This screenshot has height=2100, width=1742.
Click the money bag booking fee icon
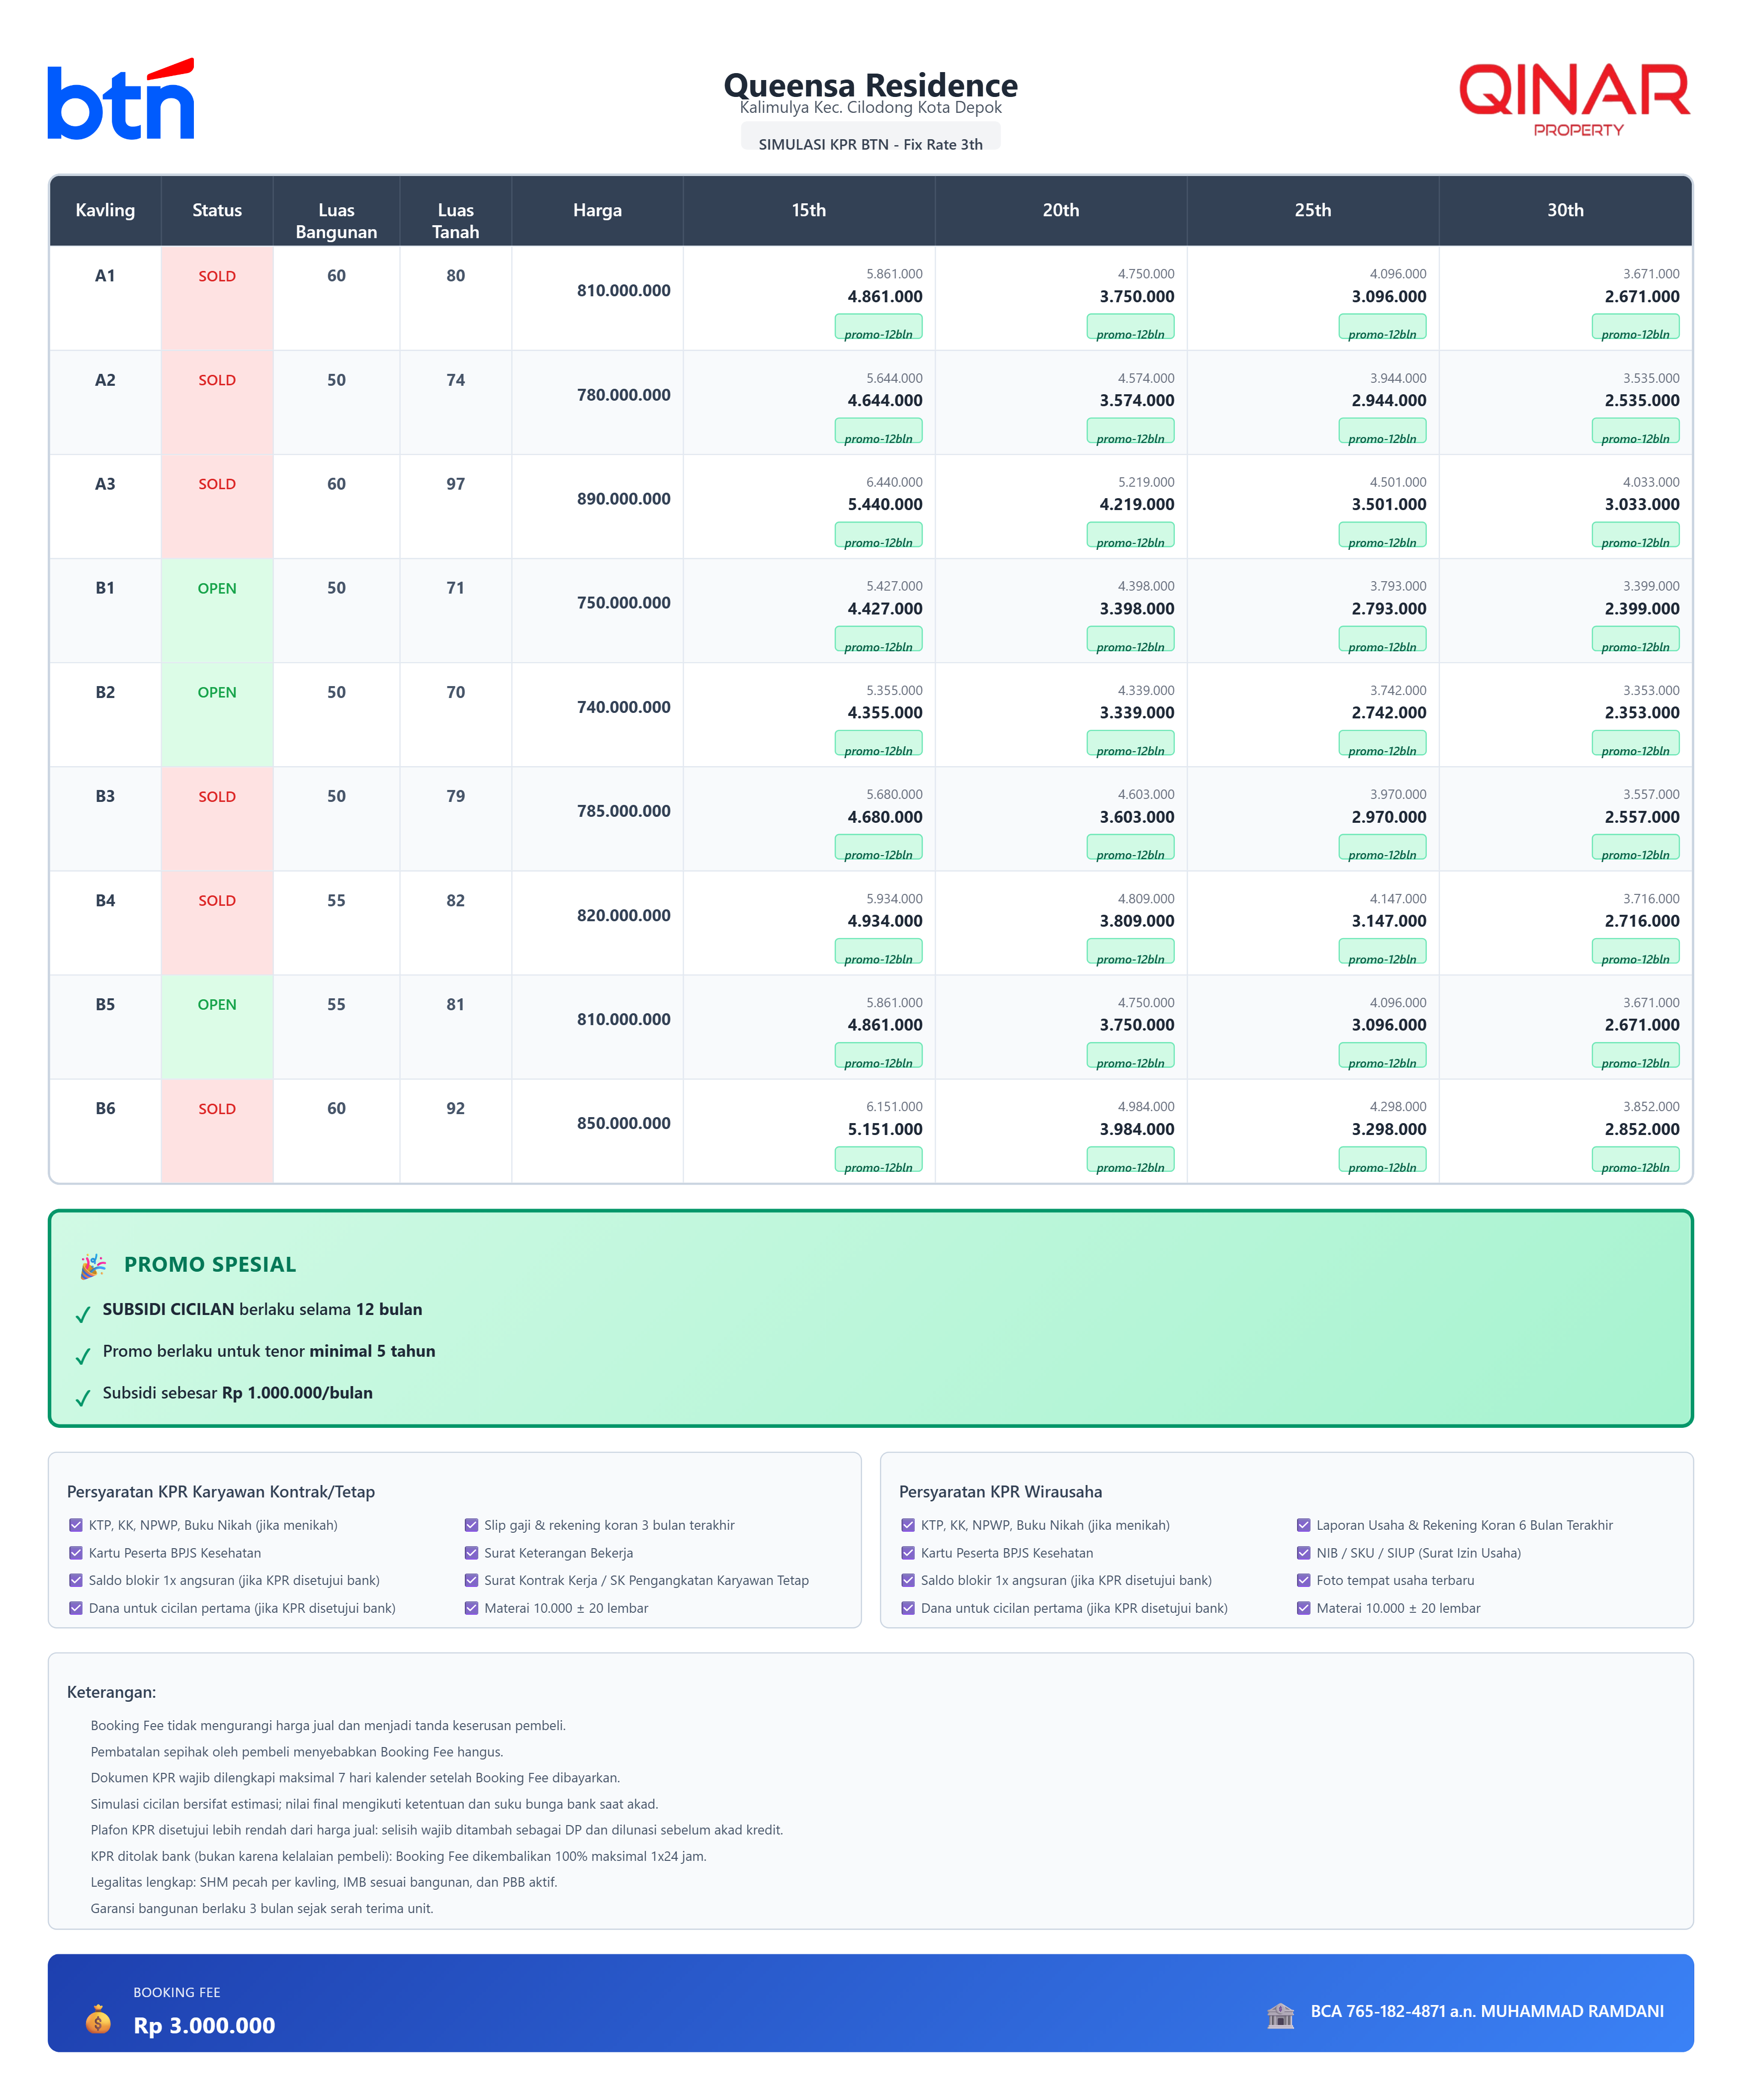point(98,2019)
